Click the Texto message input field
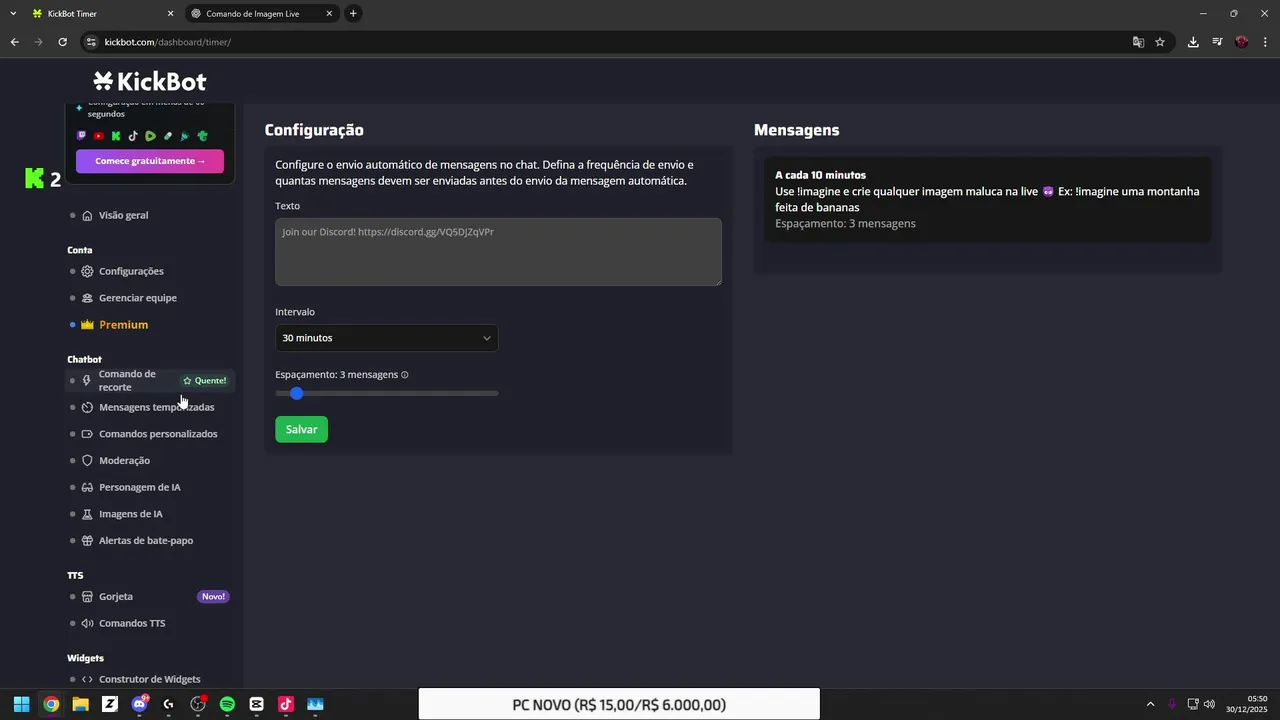The width and height of the screenshot is (1280, 720). 498,252
